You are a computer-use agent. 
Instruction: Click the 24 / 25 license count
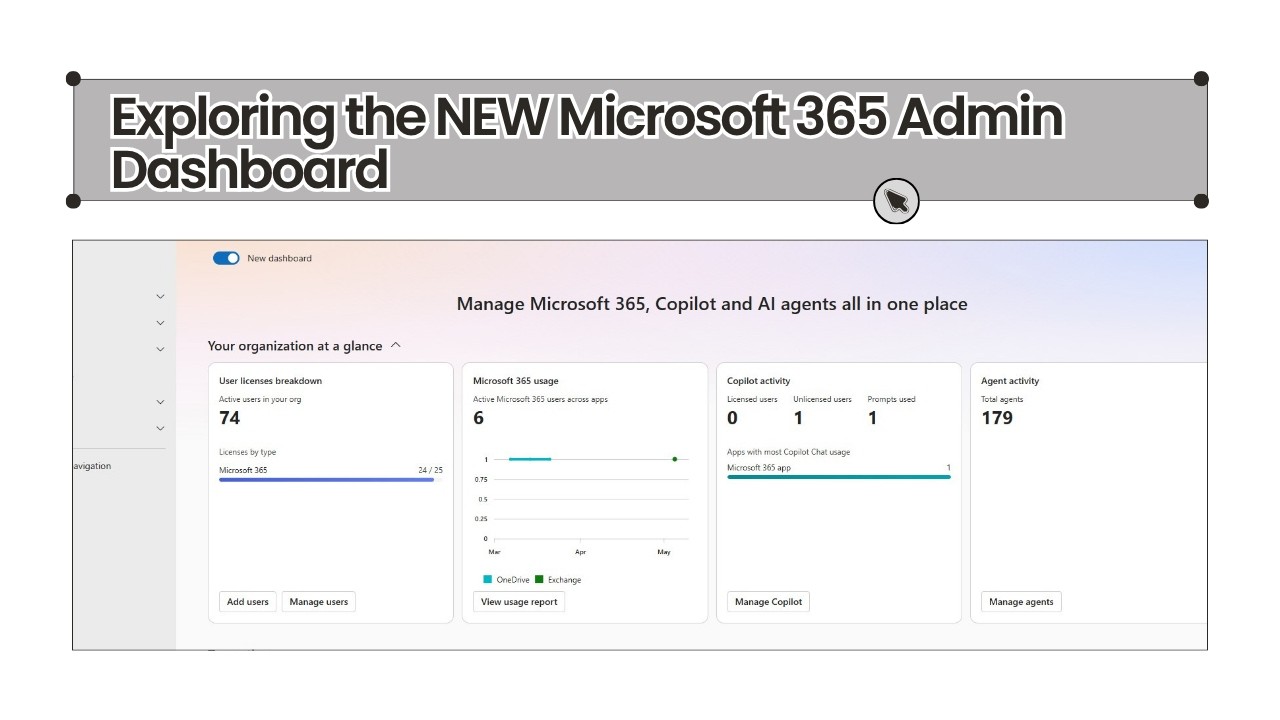430,470
